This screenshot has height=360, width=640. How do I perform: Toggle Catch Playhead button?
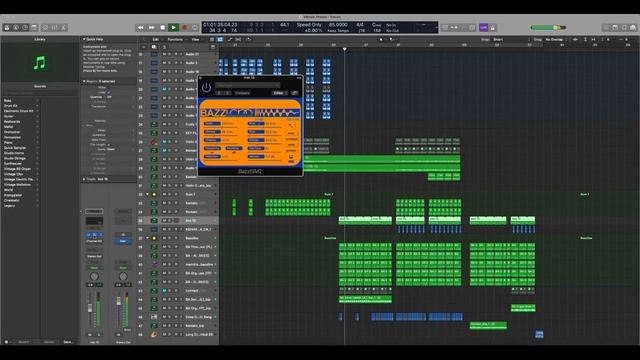(248, 40)
